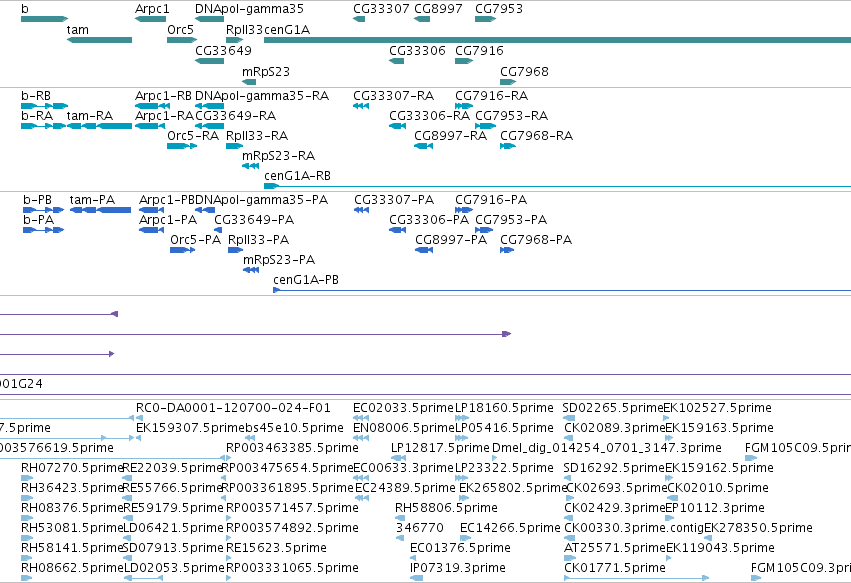Screen dimensions: 851x583
Task: Click the RC0-DA0001-120700-024-F01 EST label
Action: 233,408
